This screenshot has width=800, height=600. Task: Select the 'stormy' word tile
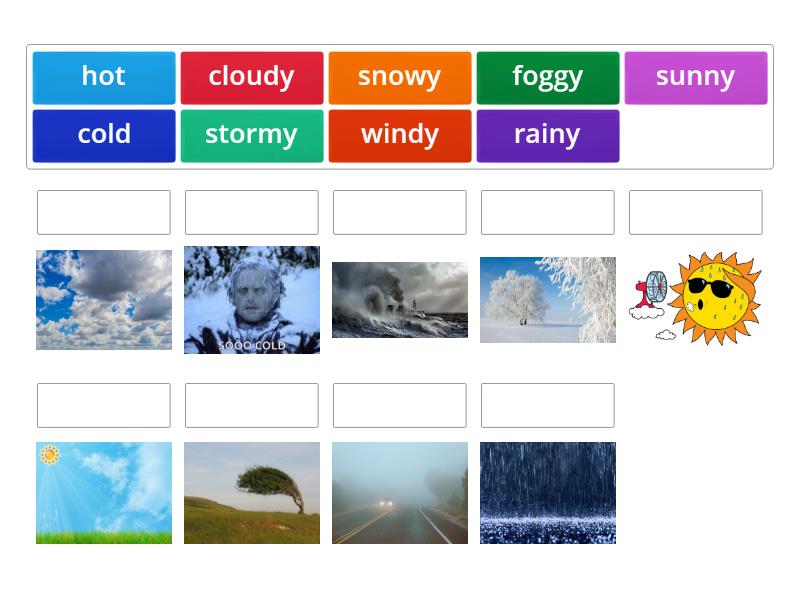251,134
